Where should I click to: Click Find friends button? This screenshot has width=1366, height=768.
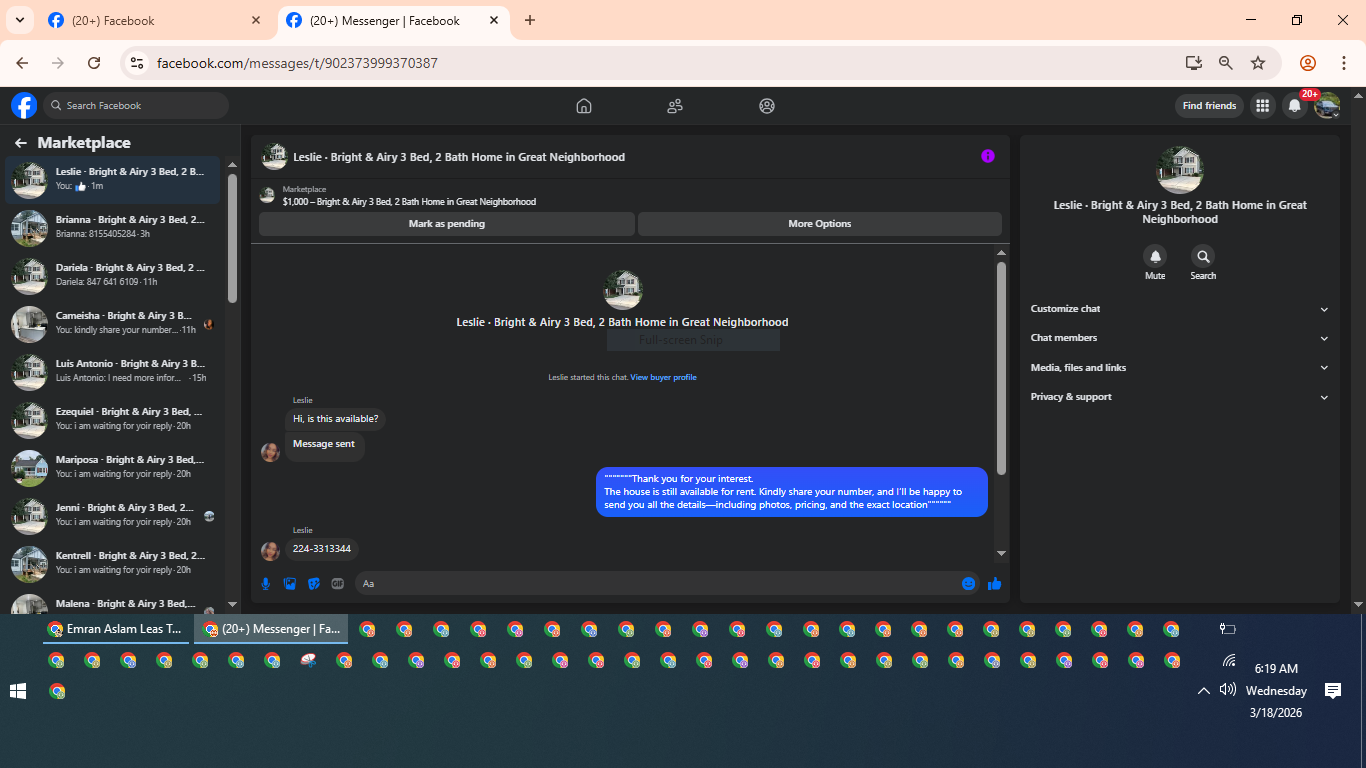[x=1209, y=106]
